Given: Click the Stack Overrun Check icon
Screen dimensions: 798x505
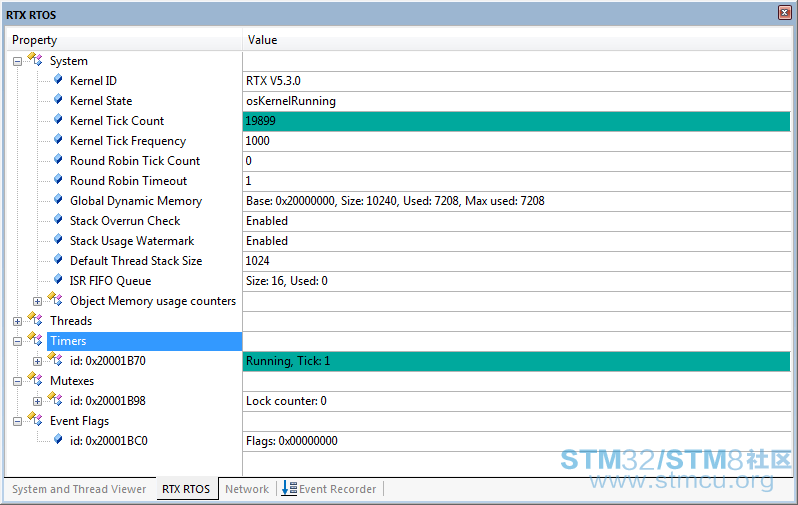Looking at the screenshot, I should point(58,220).
